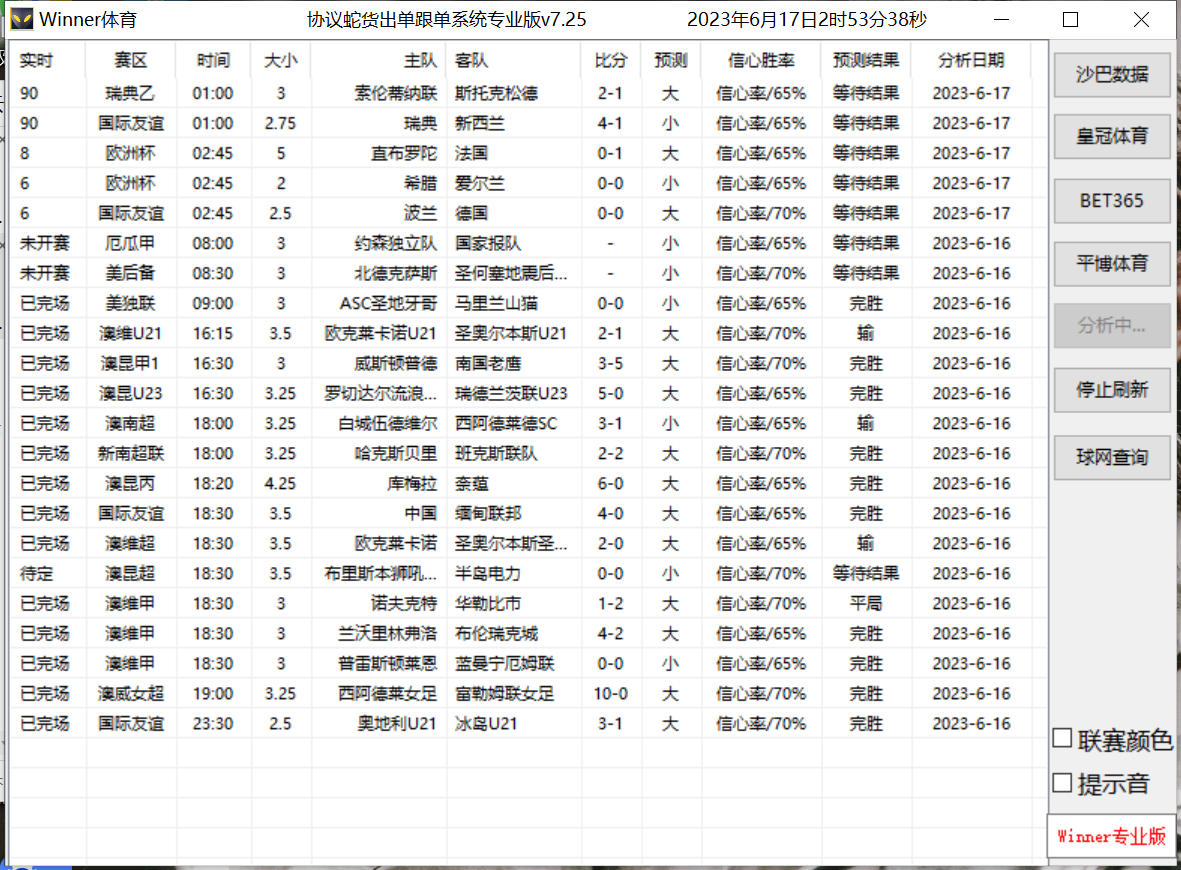This screenshot has width=1181, height=870.
Task: Click the 威斯顿普德 team cell
Action: (395, 364)
